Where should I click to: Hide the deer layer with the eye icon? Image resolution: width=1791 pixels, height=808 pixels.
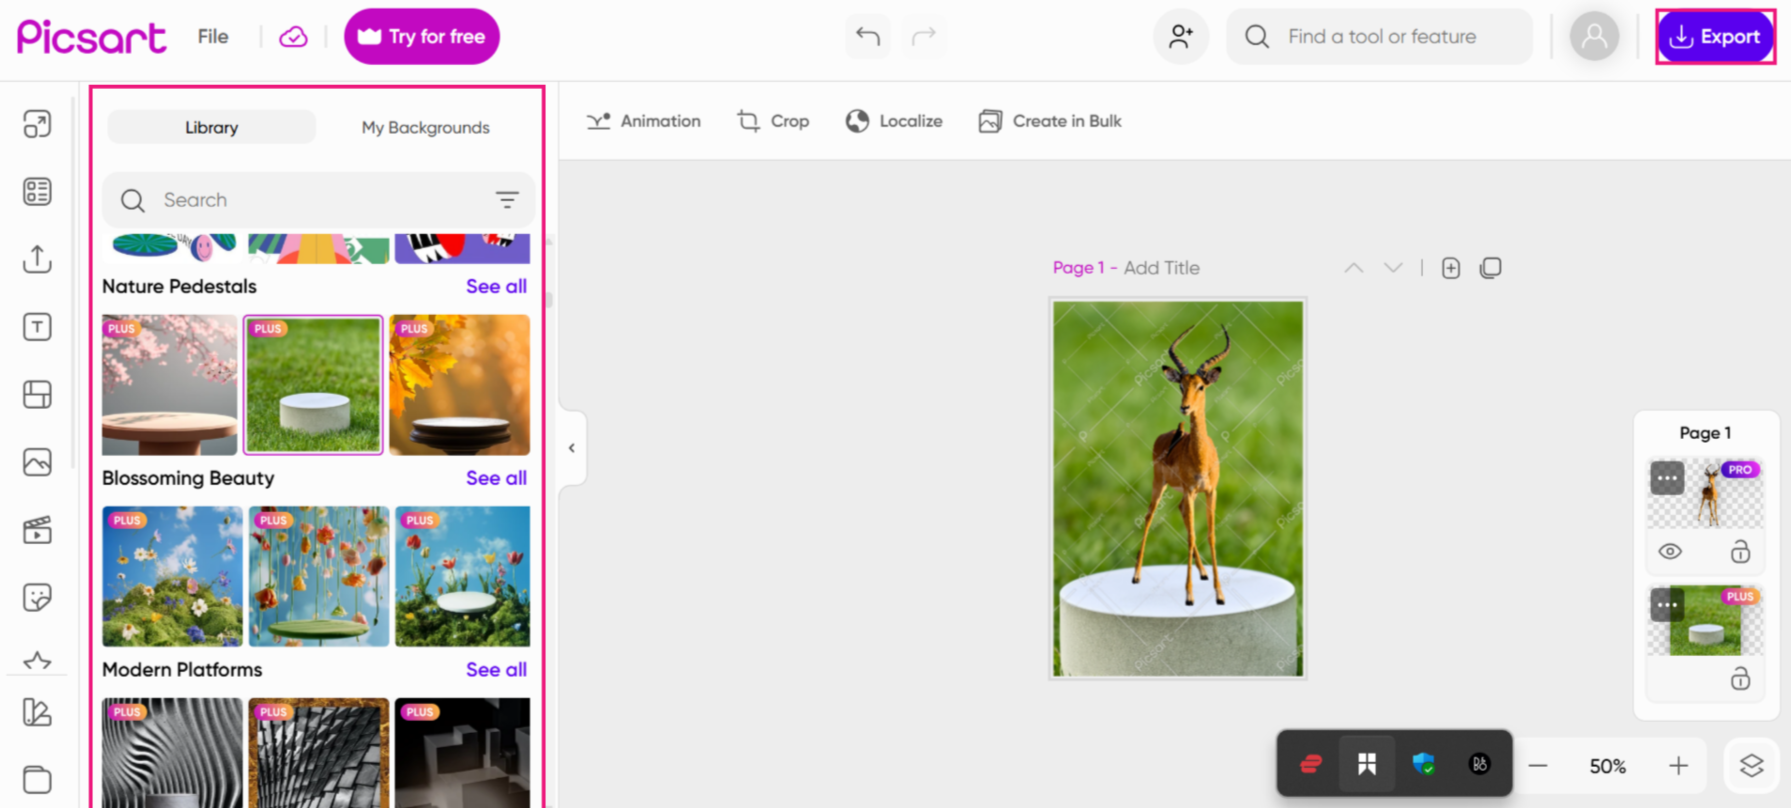[x=1670, y=552]
